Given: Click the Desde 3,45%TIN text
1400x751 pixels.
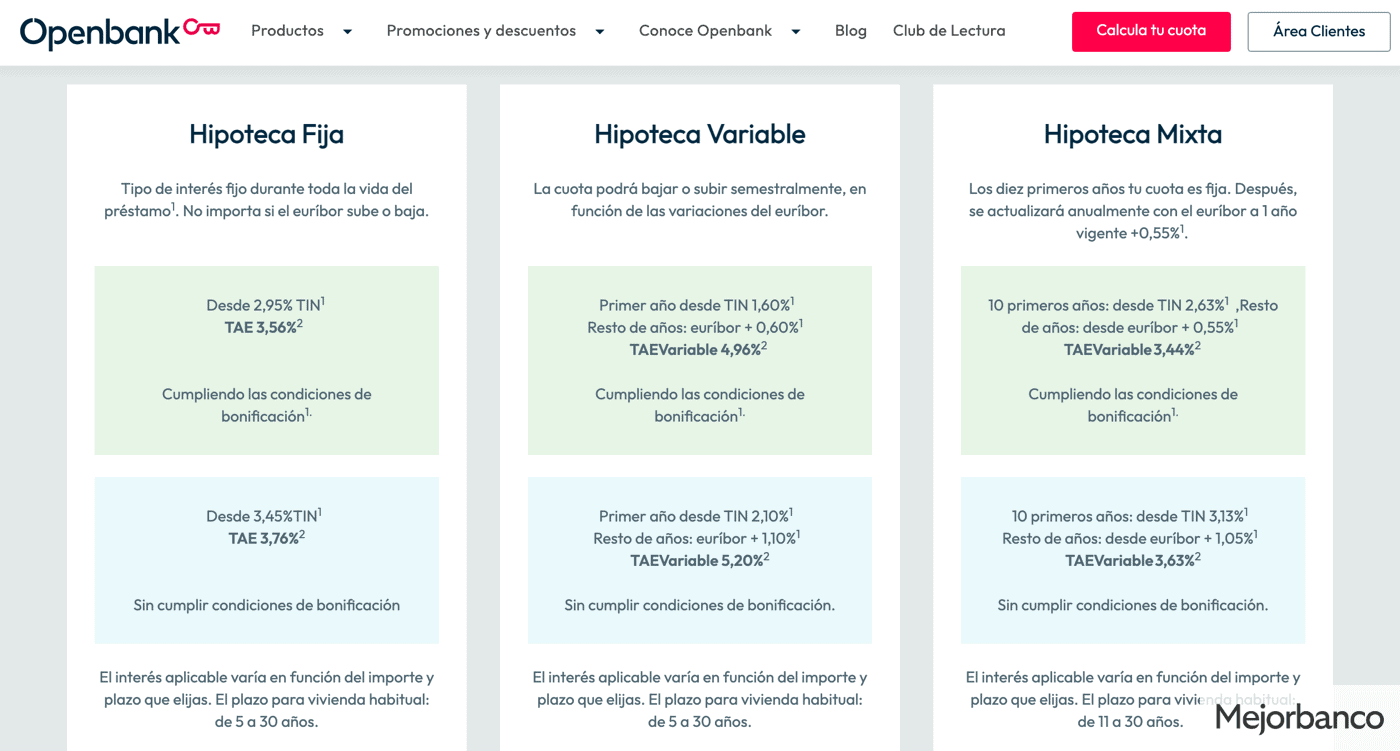Looking at the screenshot, I should pos(264,516).
